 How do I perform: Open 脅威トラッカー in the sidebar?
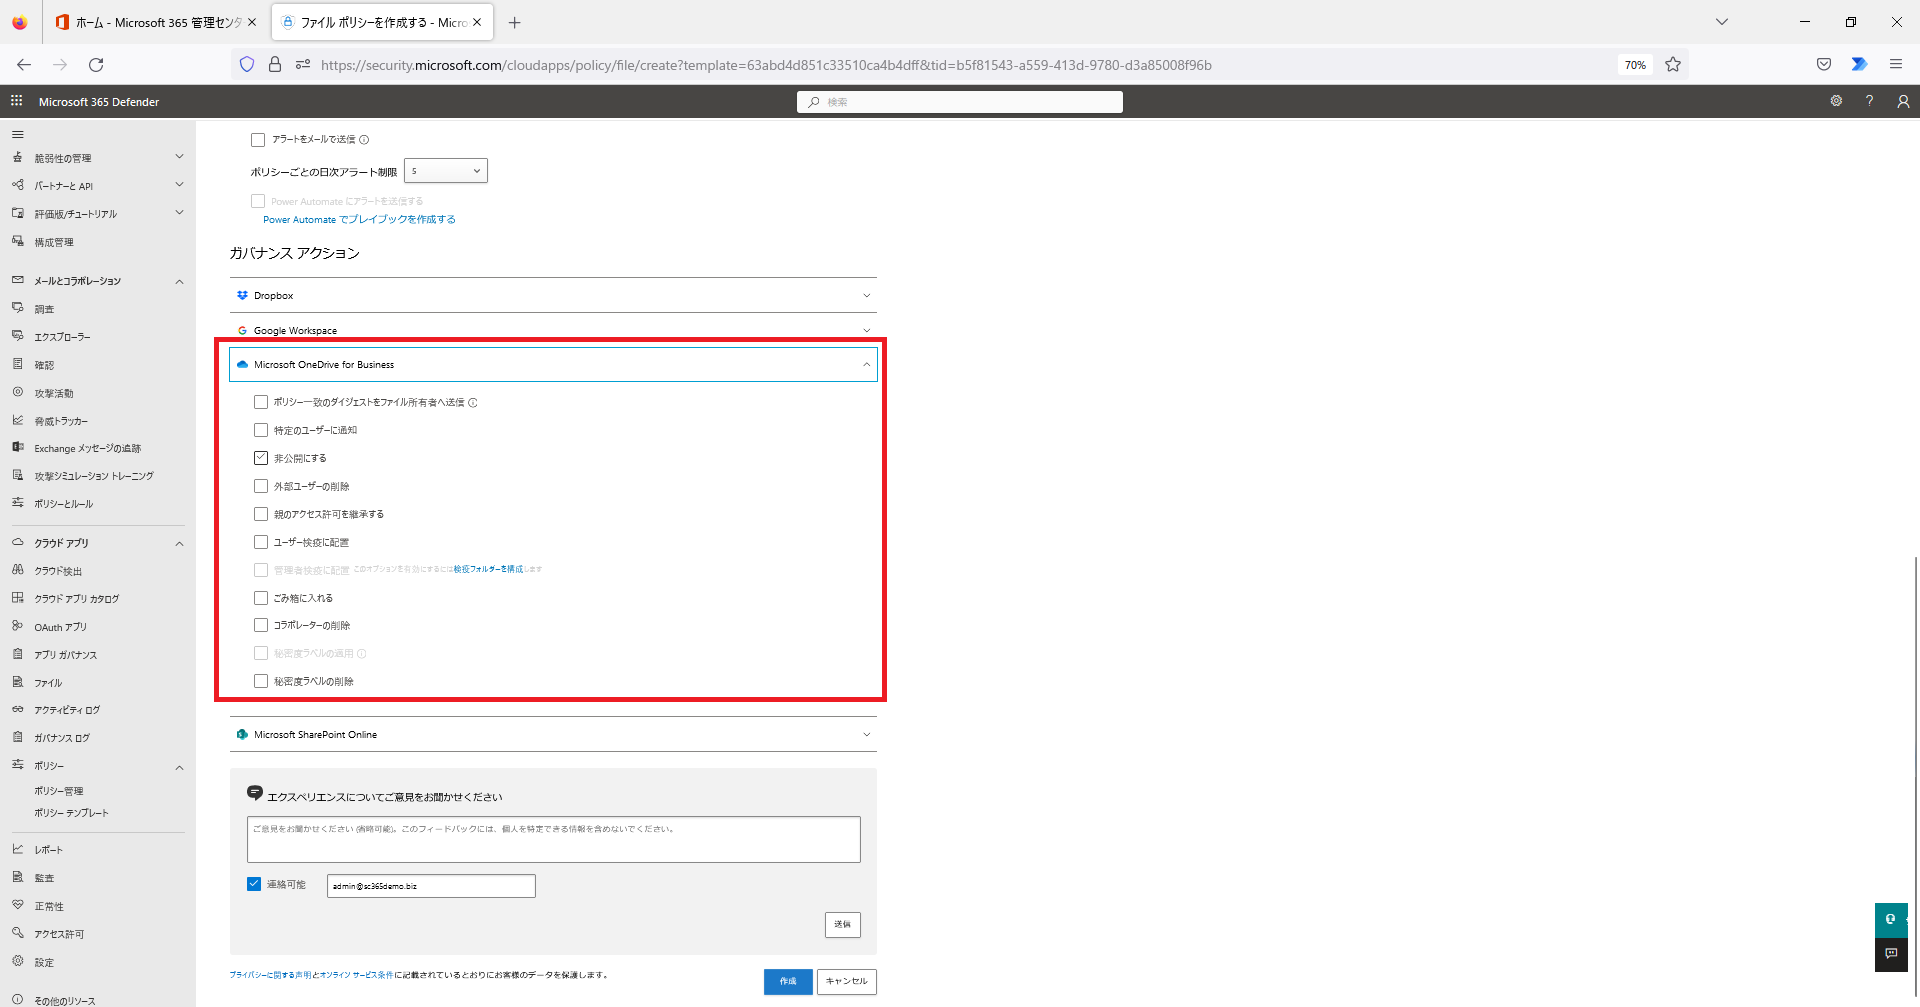click(x=61, y=421)
